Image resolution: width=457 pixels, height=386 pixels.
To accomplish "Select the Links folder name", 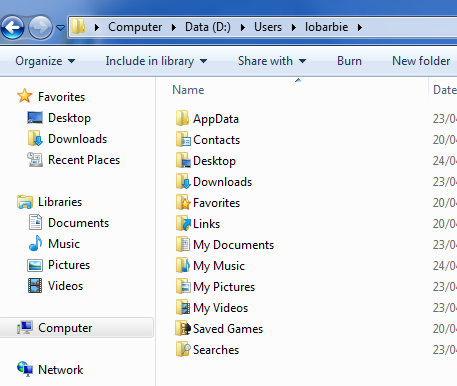I will pos(206,224).
